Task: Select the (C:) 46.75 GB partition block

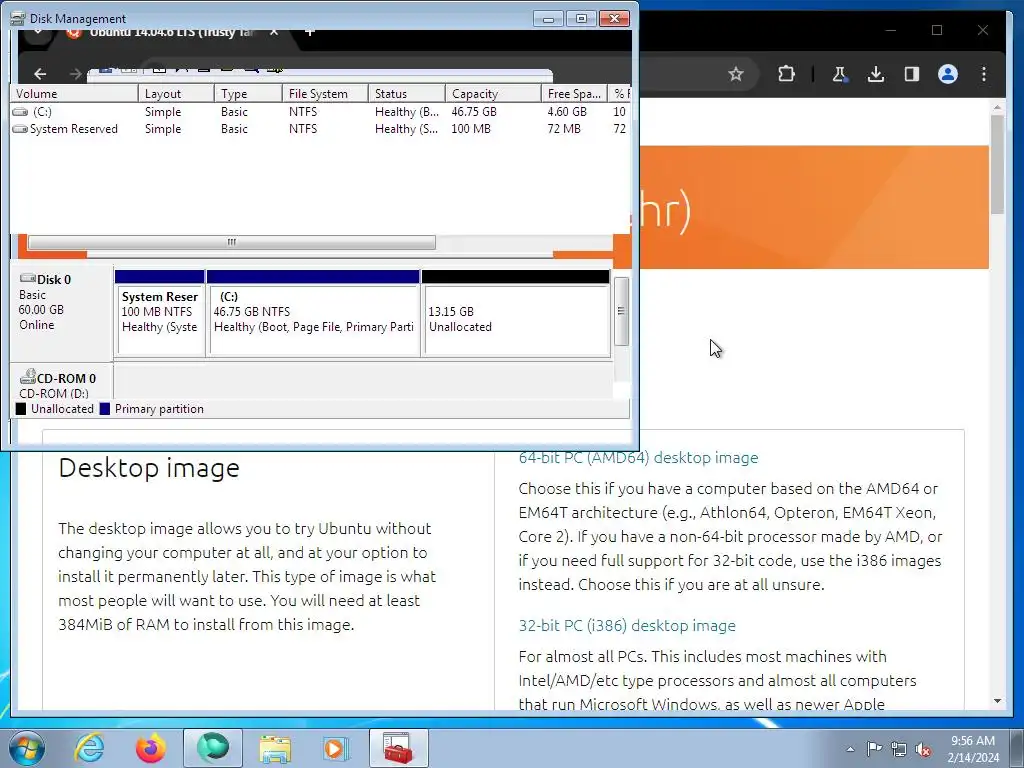Action: coord(313,313)
